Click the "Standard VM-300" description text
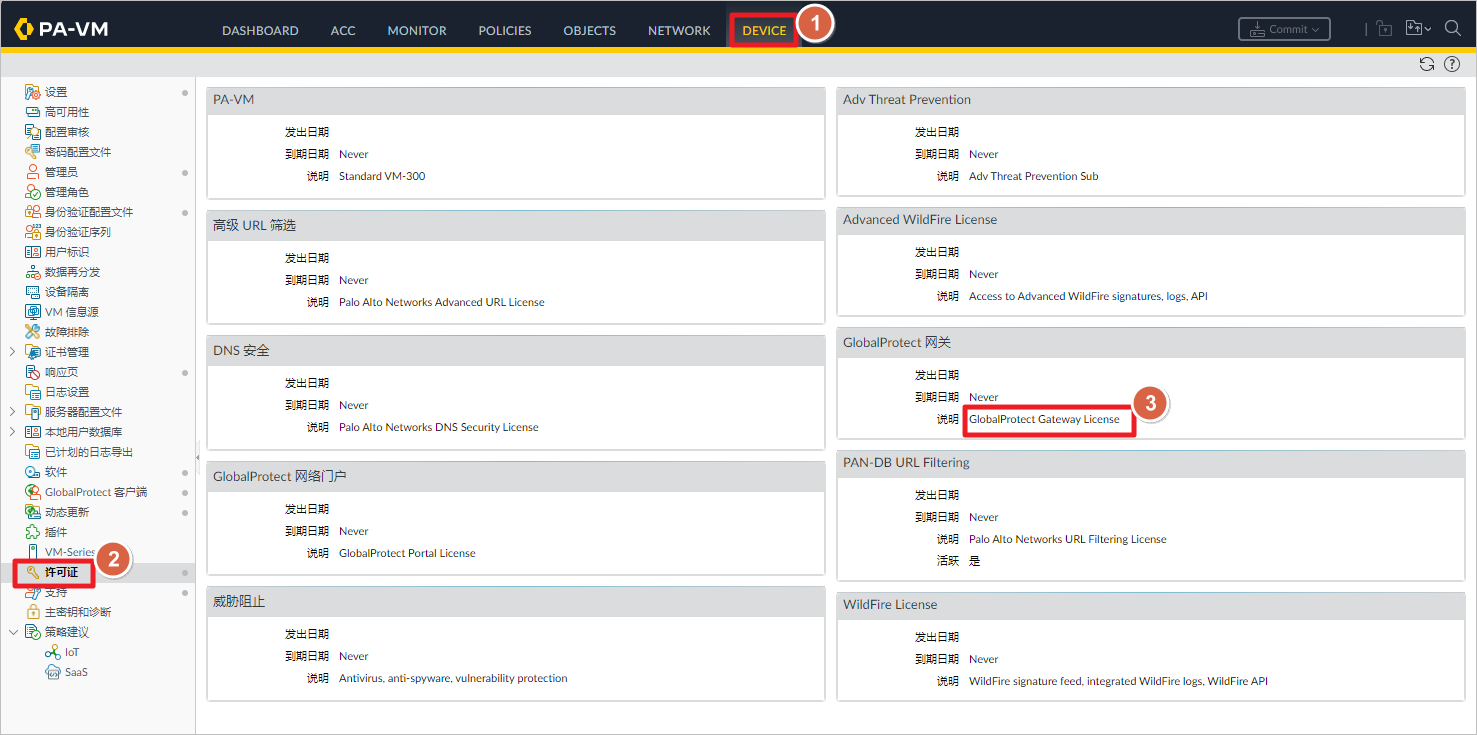 (x=382, y=176)
